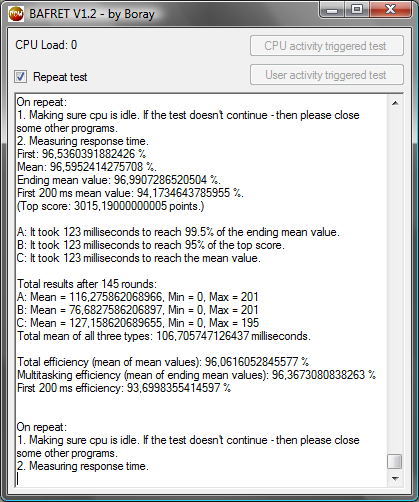Start the User activity triggered test
419x502 pixels.
click(x=327, y=75)
